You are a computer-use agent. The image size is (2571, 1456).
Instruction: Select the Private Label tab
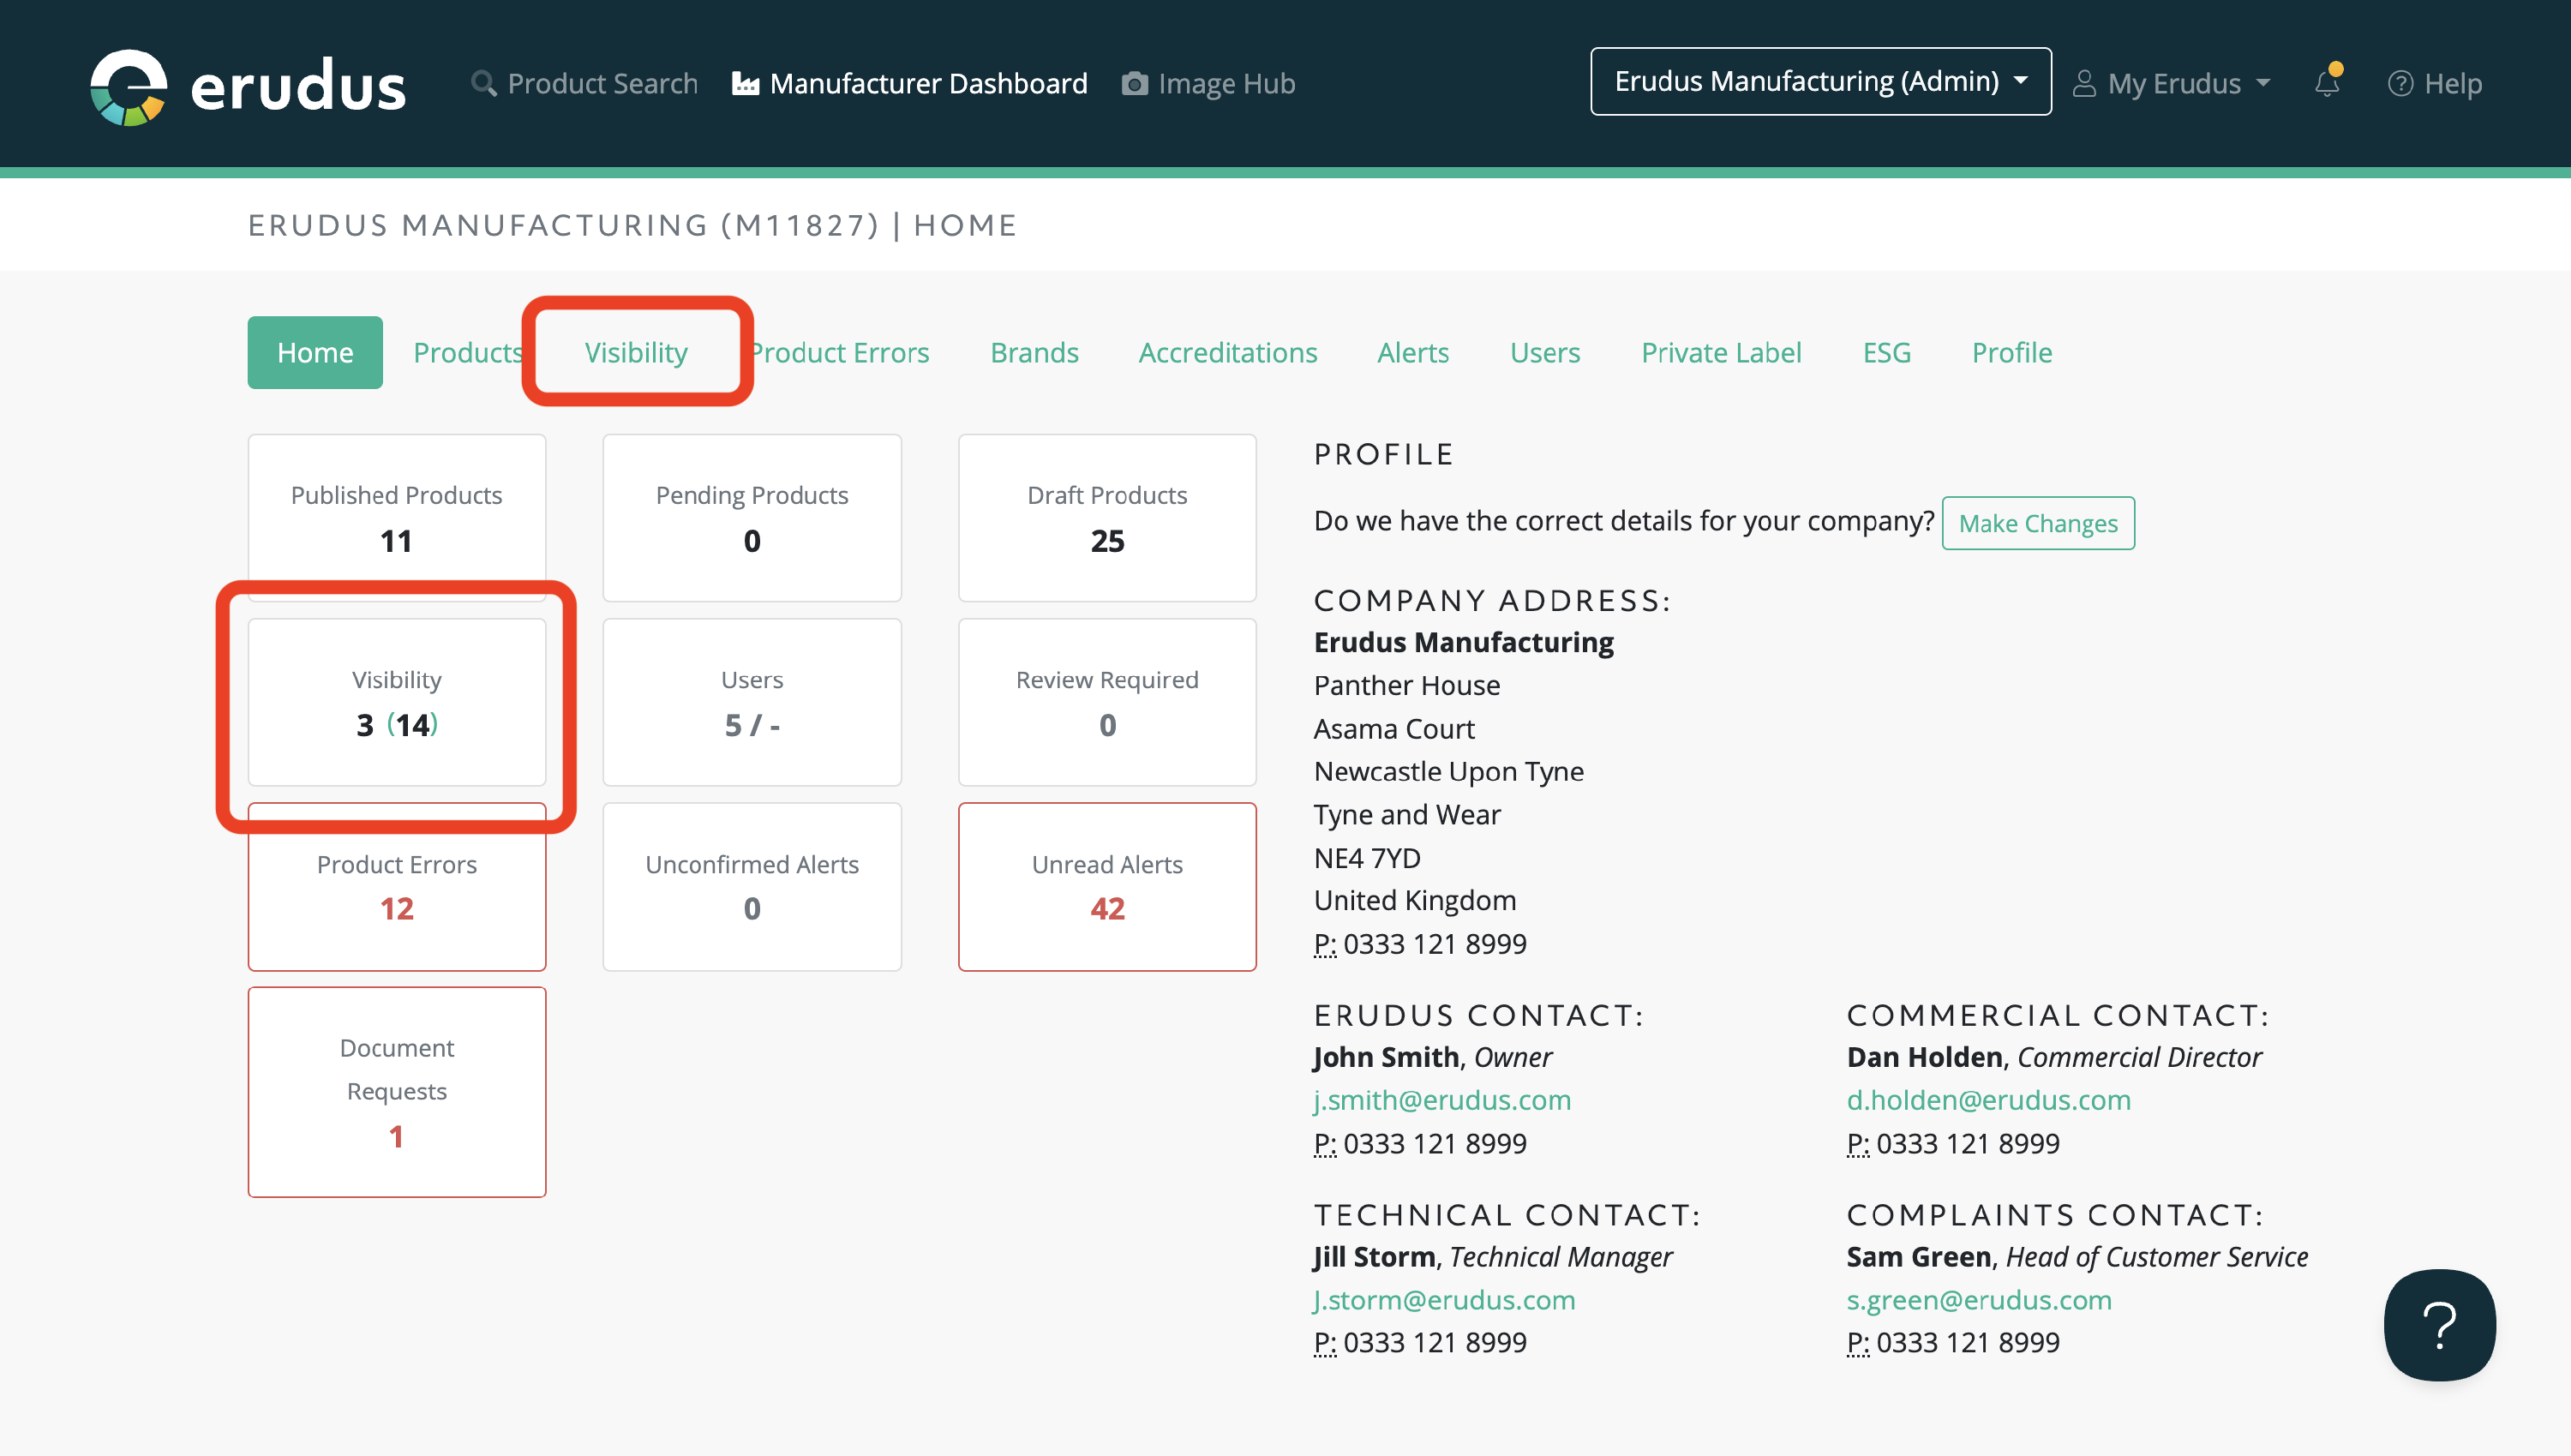point(1720,352)
